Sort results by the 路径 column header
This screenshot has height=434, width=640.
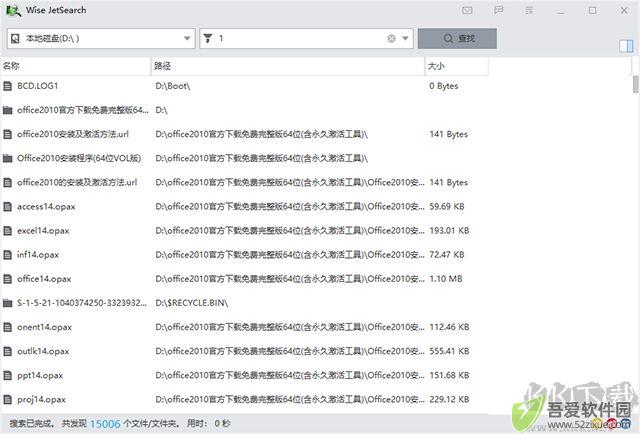(288, 66)
